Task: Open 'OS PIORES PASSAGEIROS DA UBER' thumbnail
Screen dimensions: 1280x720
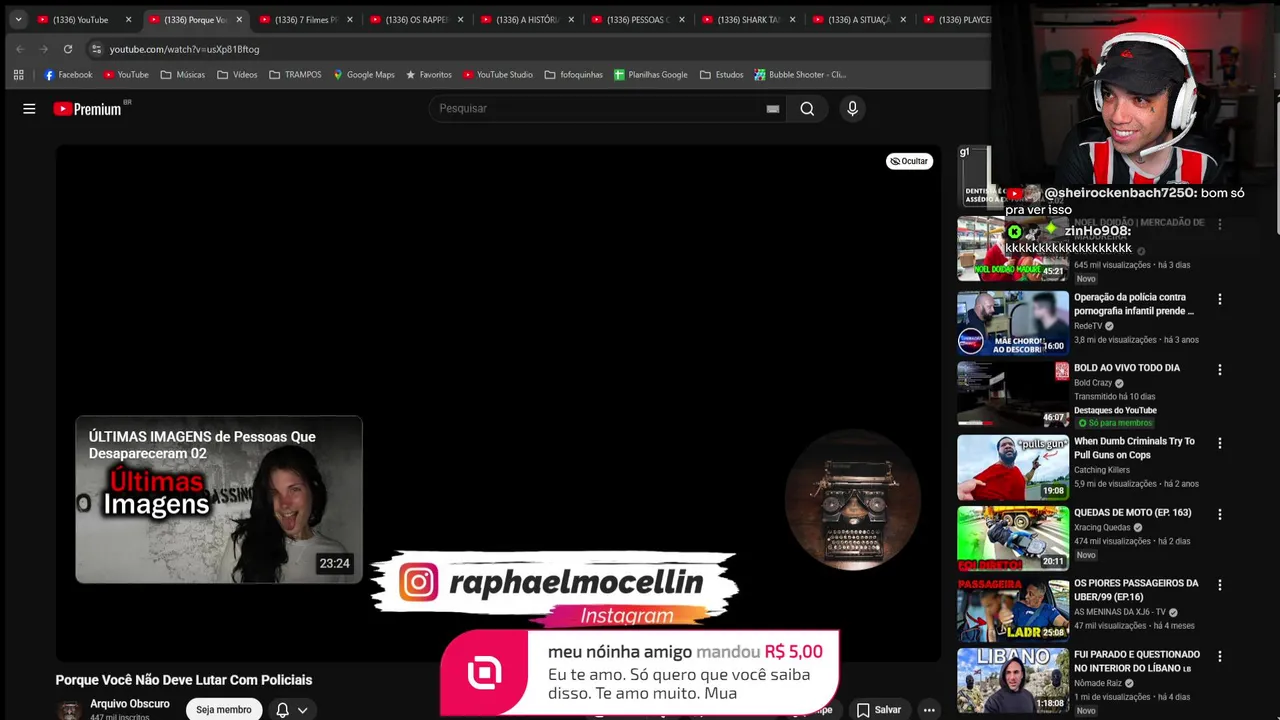Action: [1013, 609]
